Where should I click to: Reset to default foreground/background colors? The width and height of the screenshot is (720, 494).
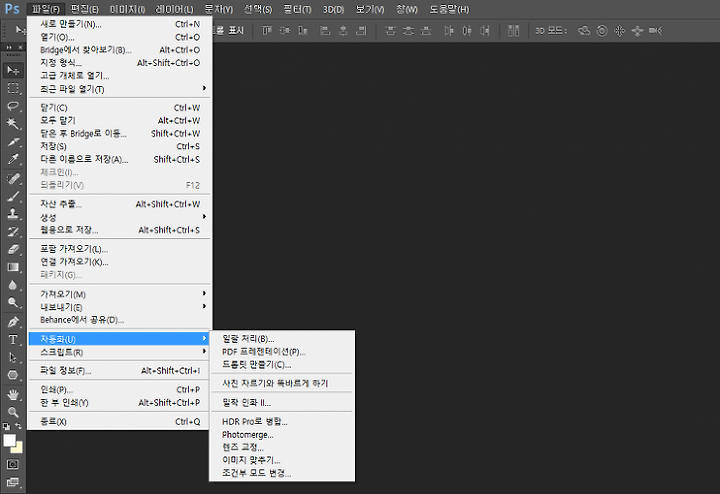[x=6, y=427]
